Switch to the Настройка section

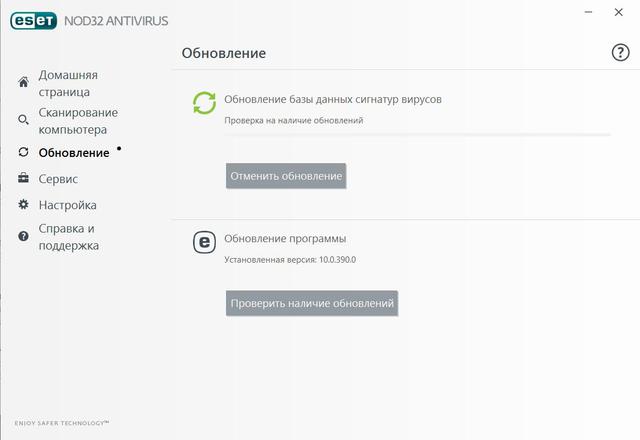pos(67,205)
